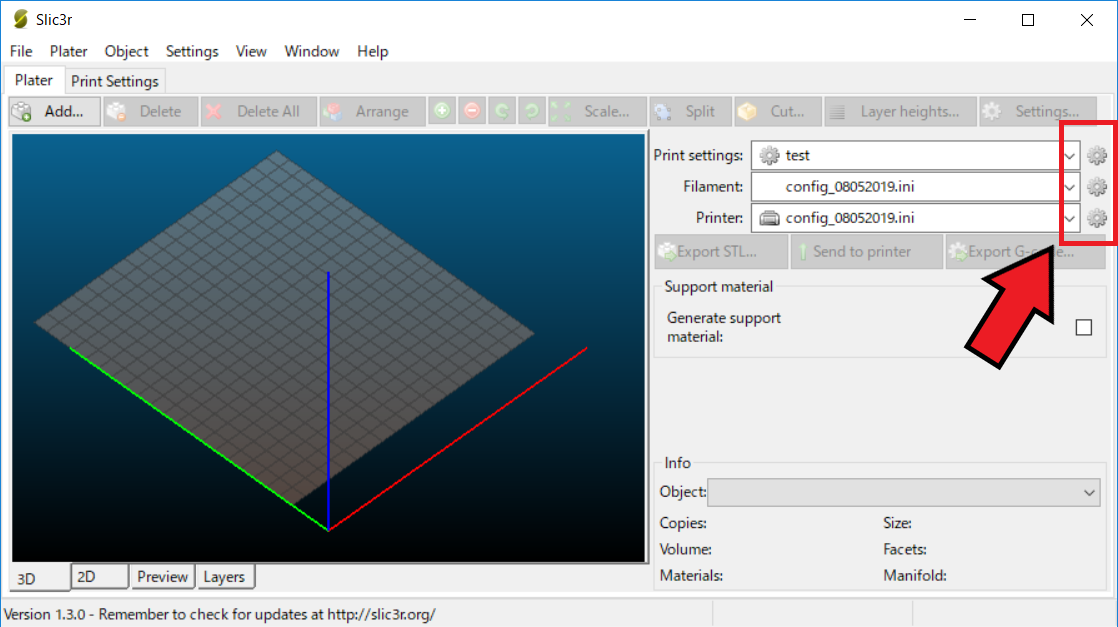The height and width of the screenshot is (627, 1118).
Task: Open the Settings menu
Action: pyautogui.click(x=192, y=51)
